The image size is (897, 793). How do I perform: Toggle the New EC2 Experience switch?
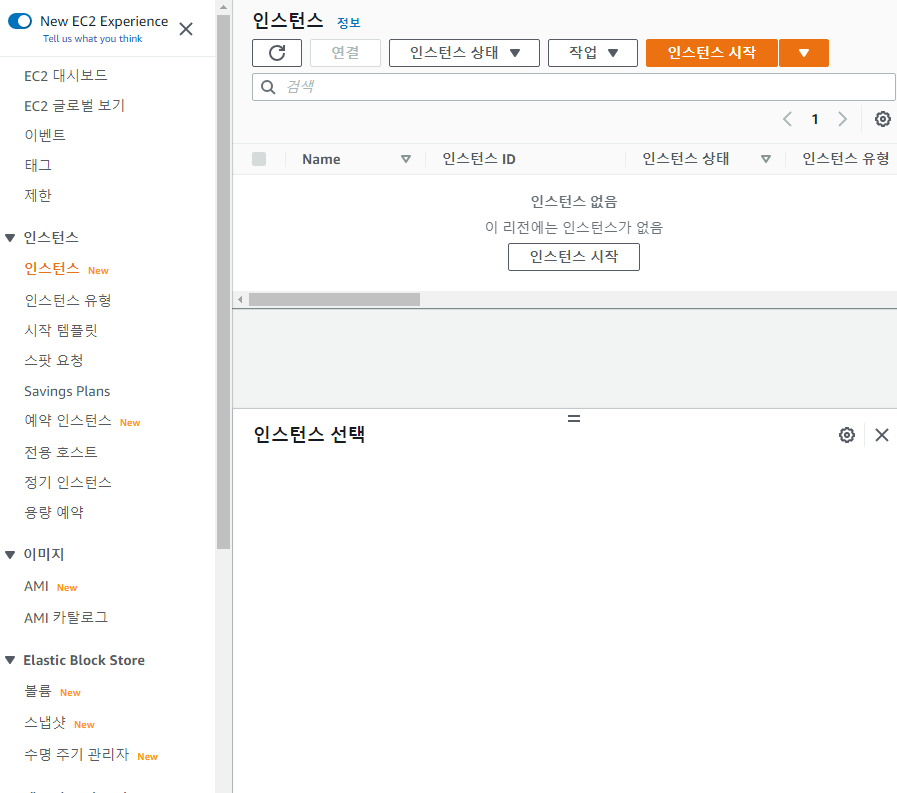click(20, 22)
